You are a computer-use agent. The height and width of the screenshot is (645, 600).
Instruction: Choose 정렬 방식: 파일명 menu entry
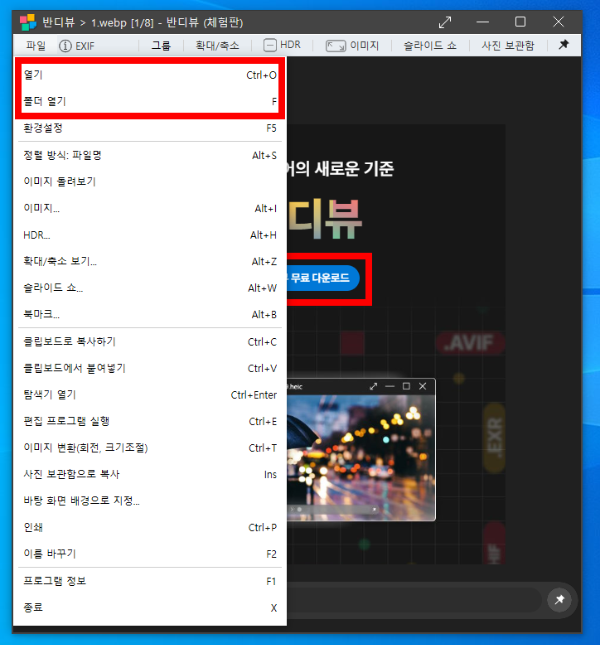(x=150, y=155)
